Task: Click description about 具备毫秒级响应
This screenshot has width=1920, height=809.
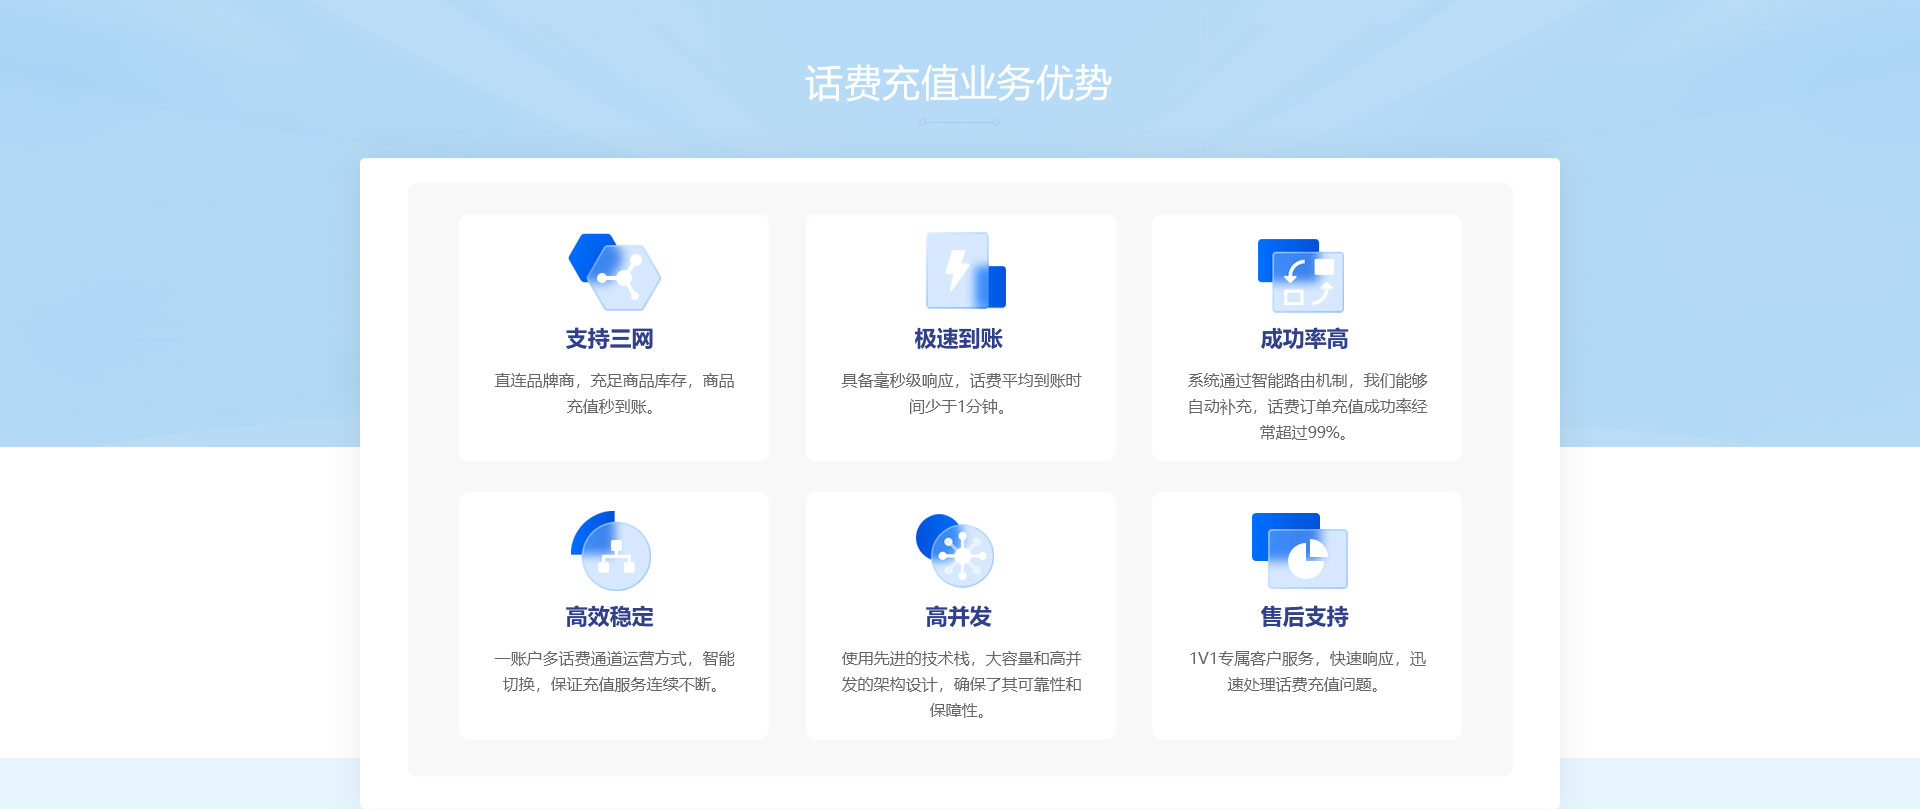Action: [x=960, y=393]
